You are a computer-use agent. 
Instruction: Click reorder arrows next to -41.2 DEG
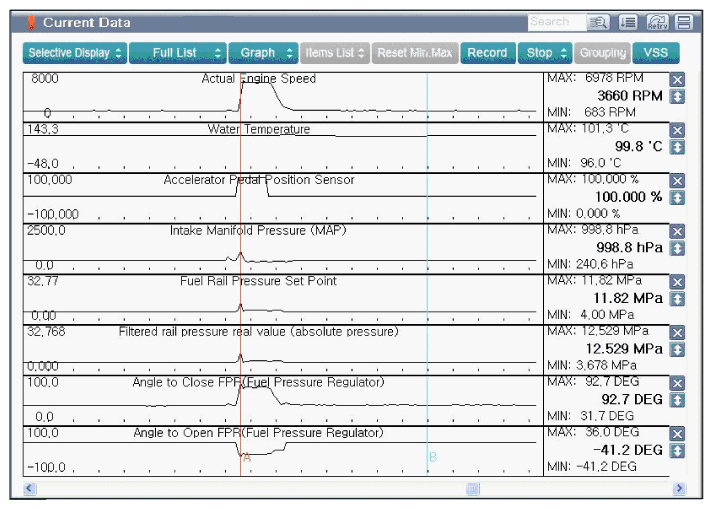point(677,450)
